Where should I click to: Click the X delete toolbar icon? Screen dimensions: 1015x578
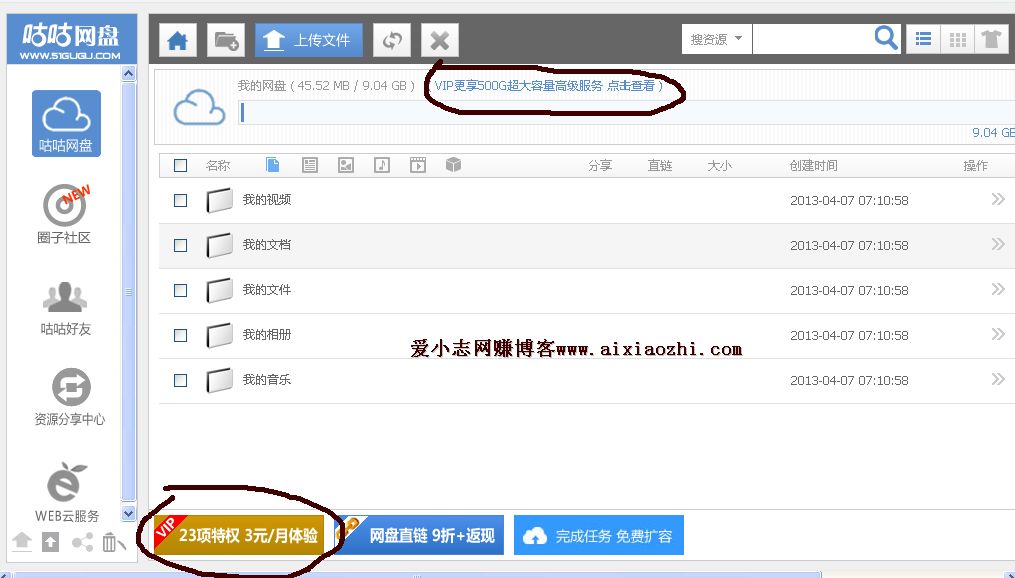pos(440,41)
